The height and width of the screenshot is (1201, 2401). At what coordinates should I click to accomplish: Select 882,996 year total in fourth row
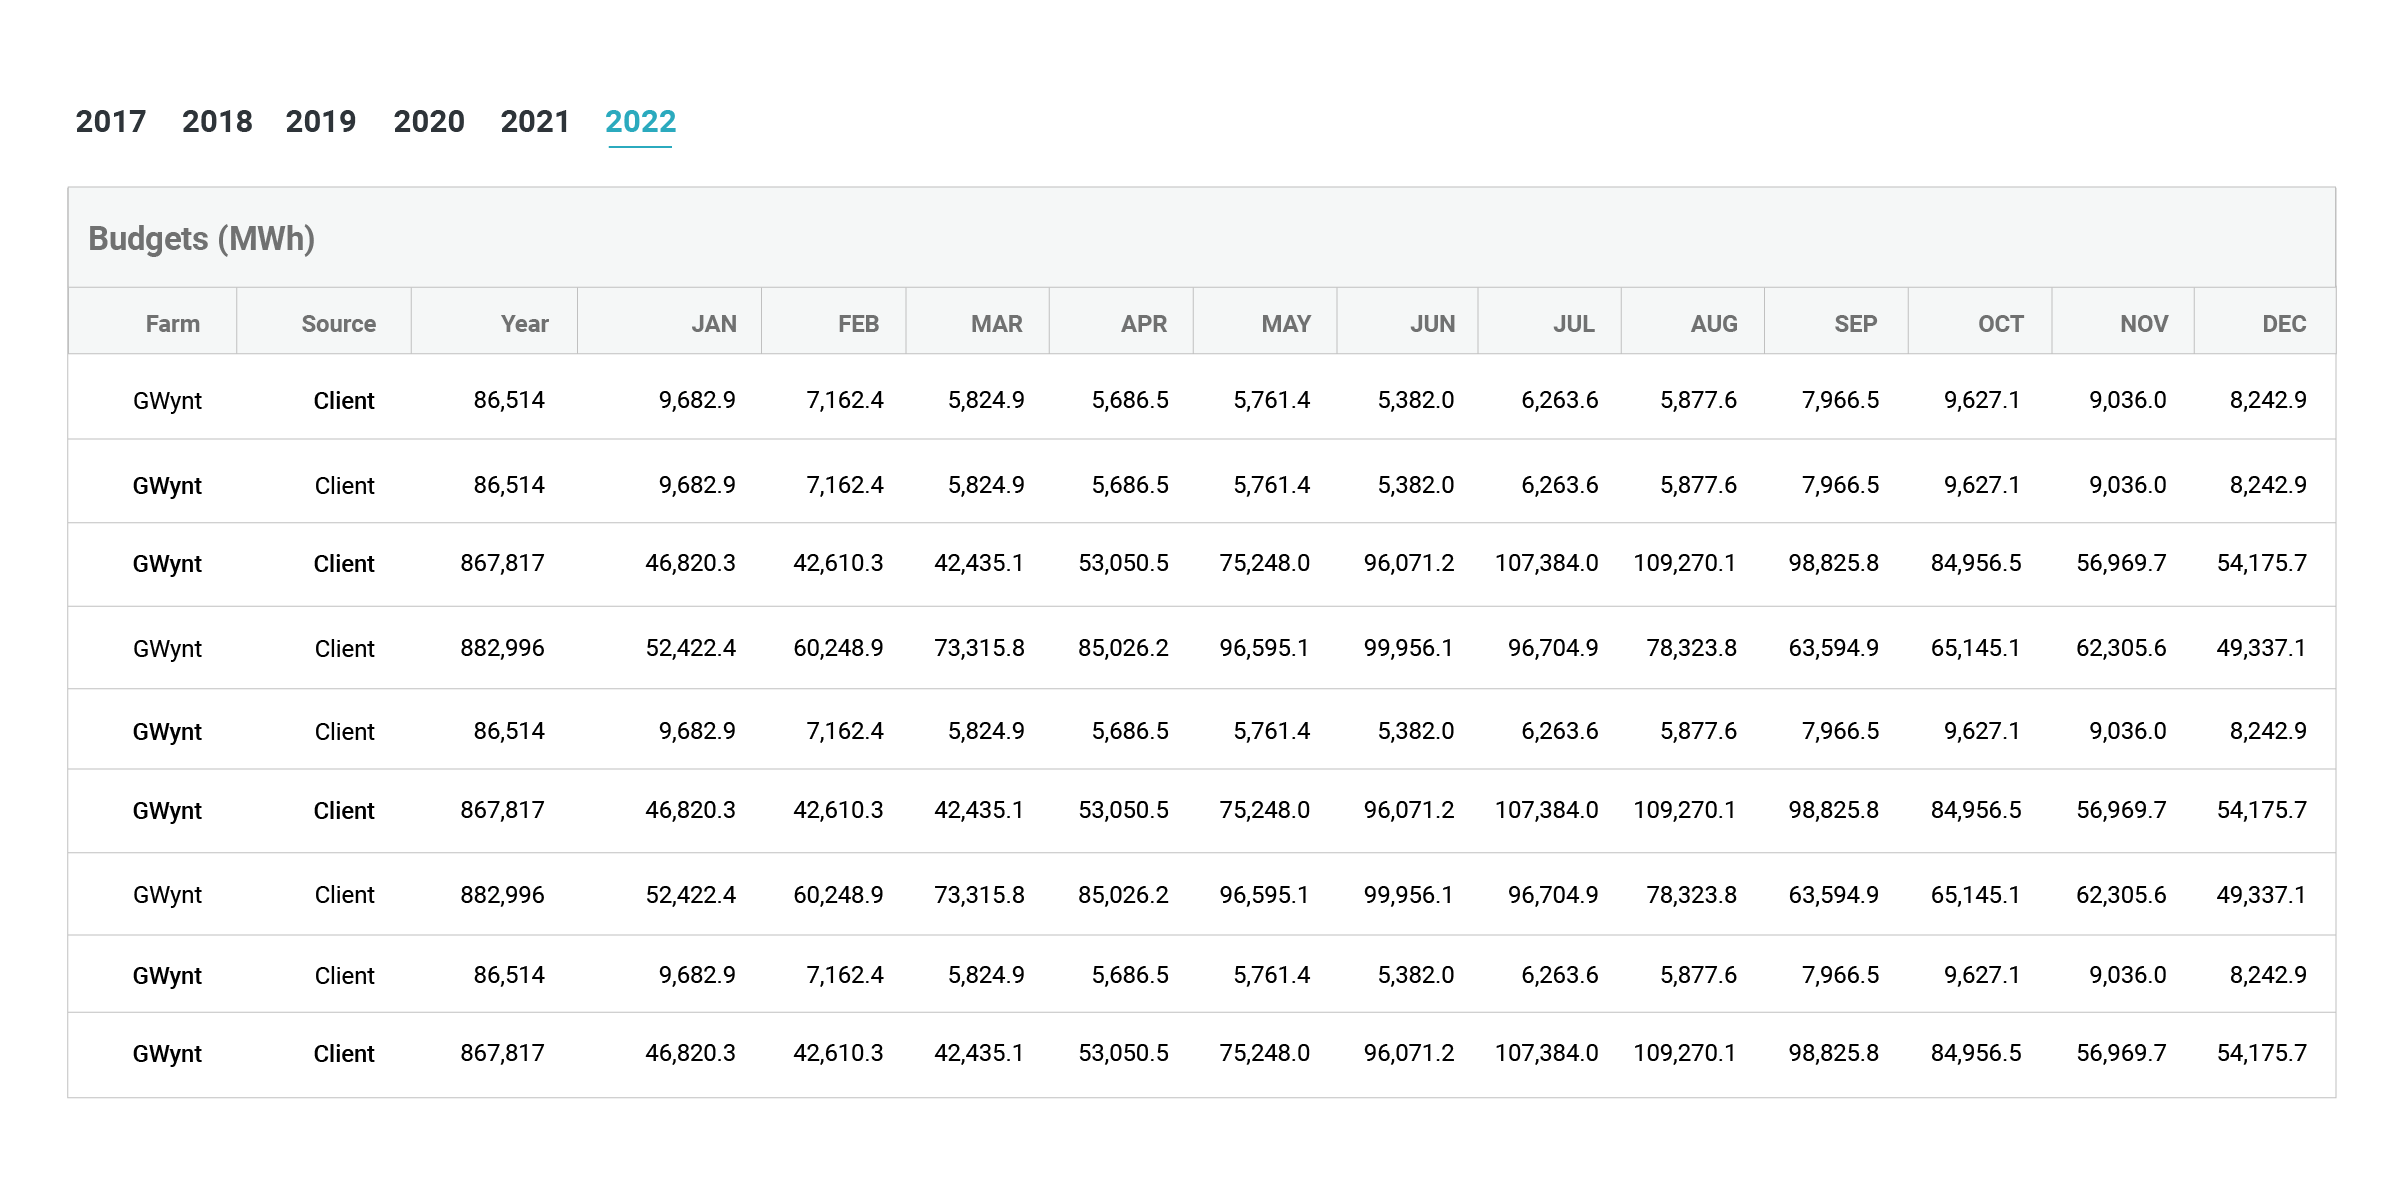click(x=502, y=648)
